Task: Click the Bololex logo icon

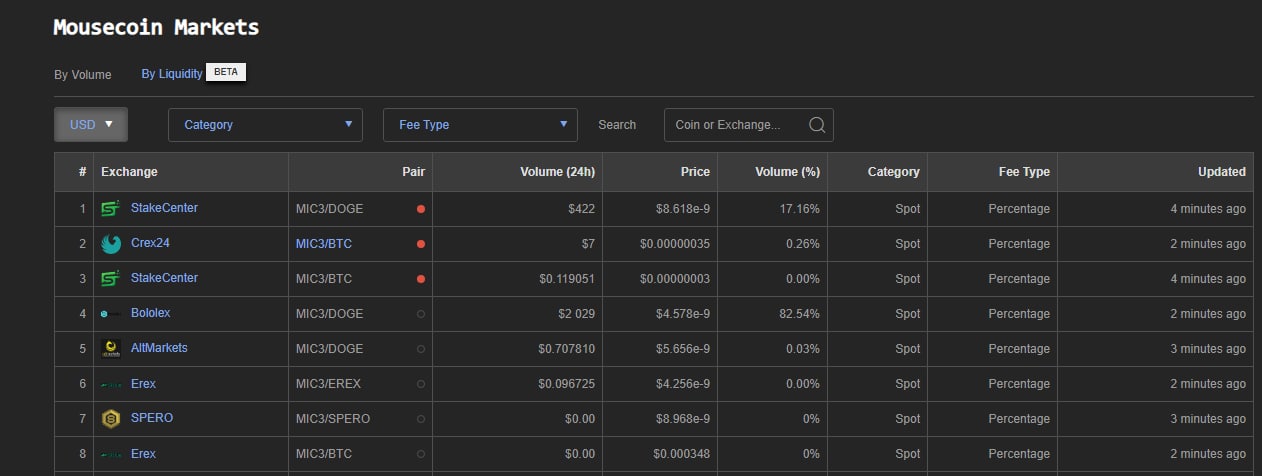Action: click(x=111, y=314)
